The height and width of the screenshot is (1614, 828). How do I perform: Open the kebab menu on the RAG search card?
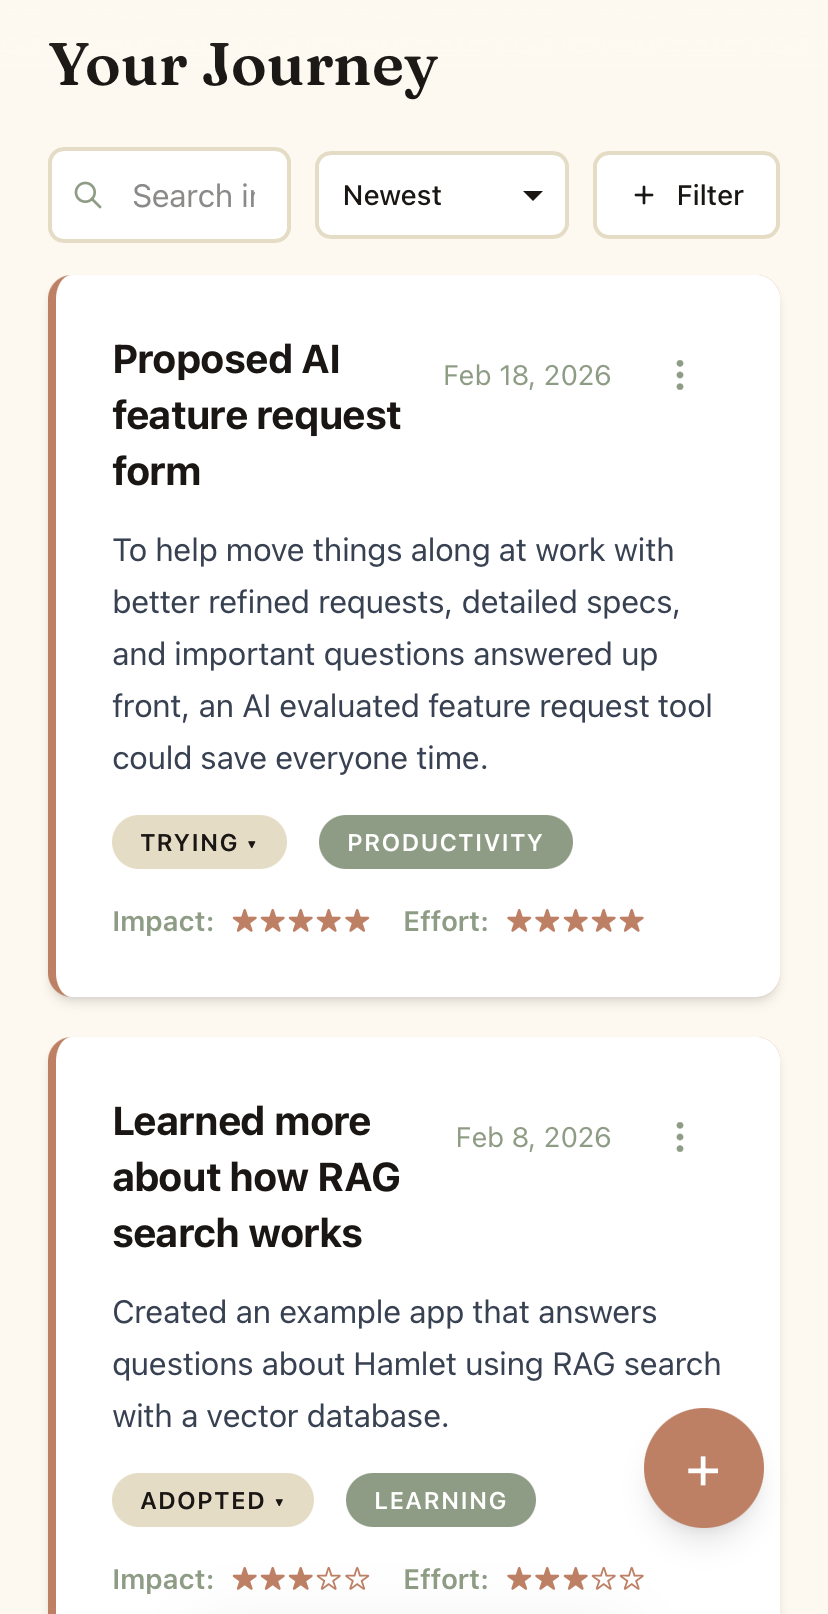(x=679, y=1137)
